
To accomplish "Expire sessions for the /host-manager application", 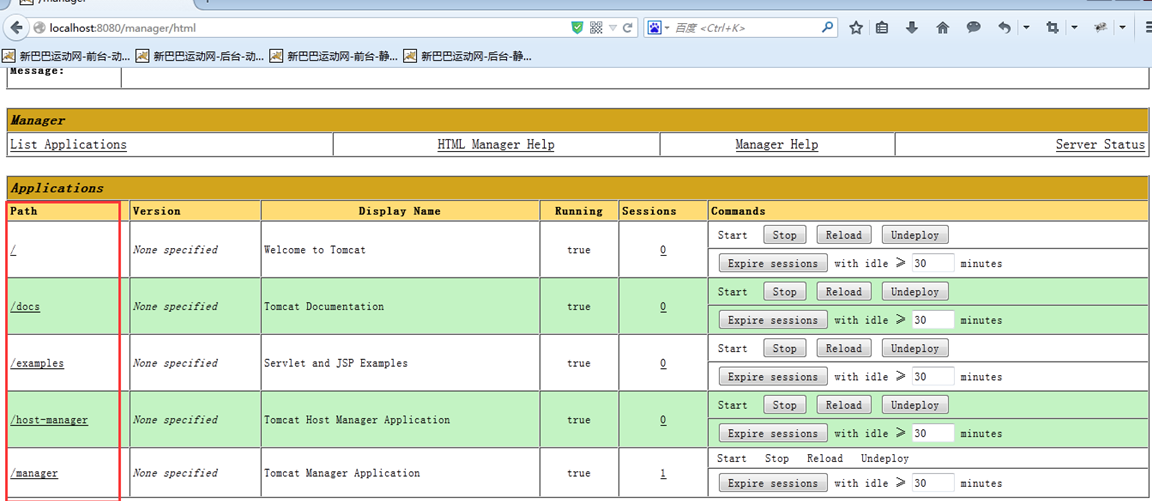I will [x=773, y=433].
